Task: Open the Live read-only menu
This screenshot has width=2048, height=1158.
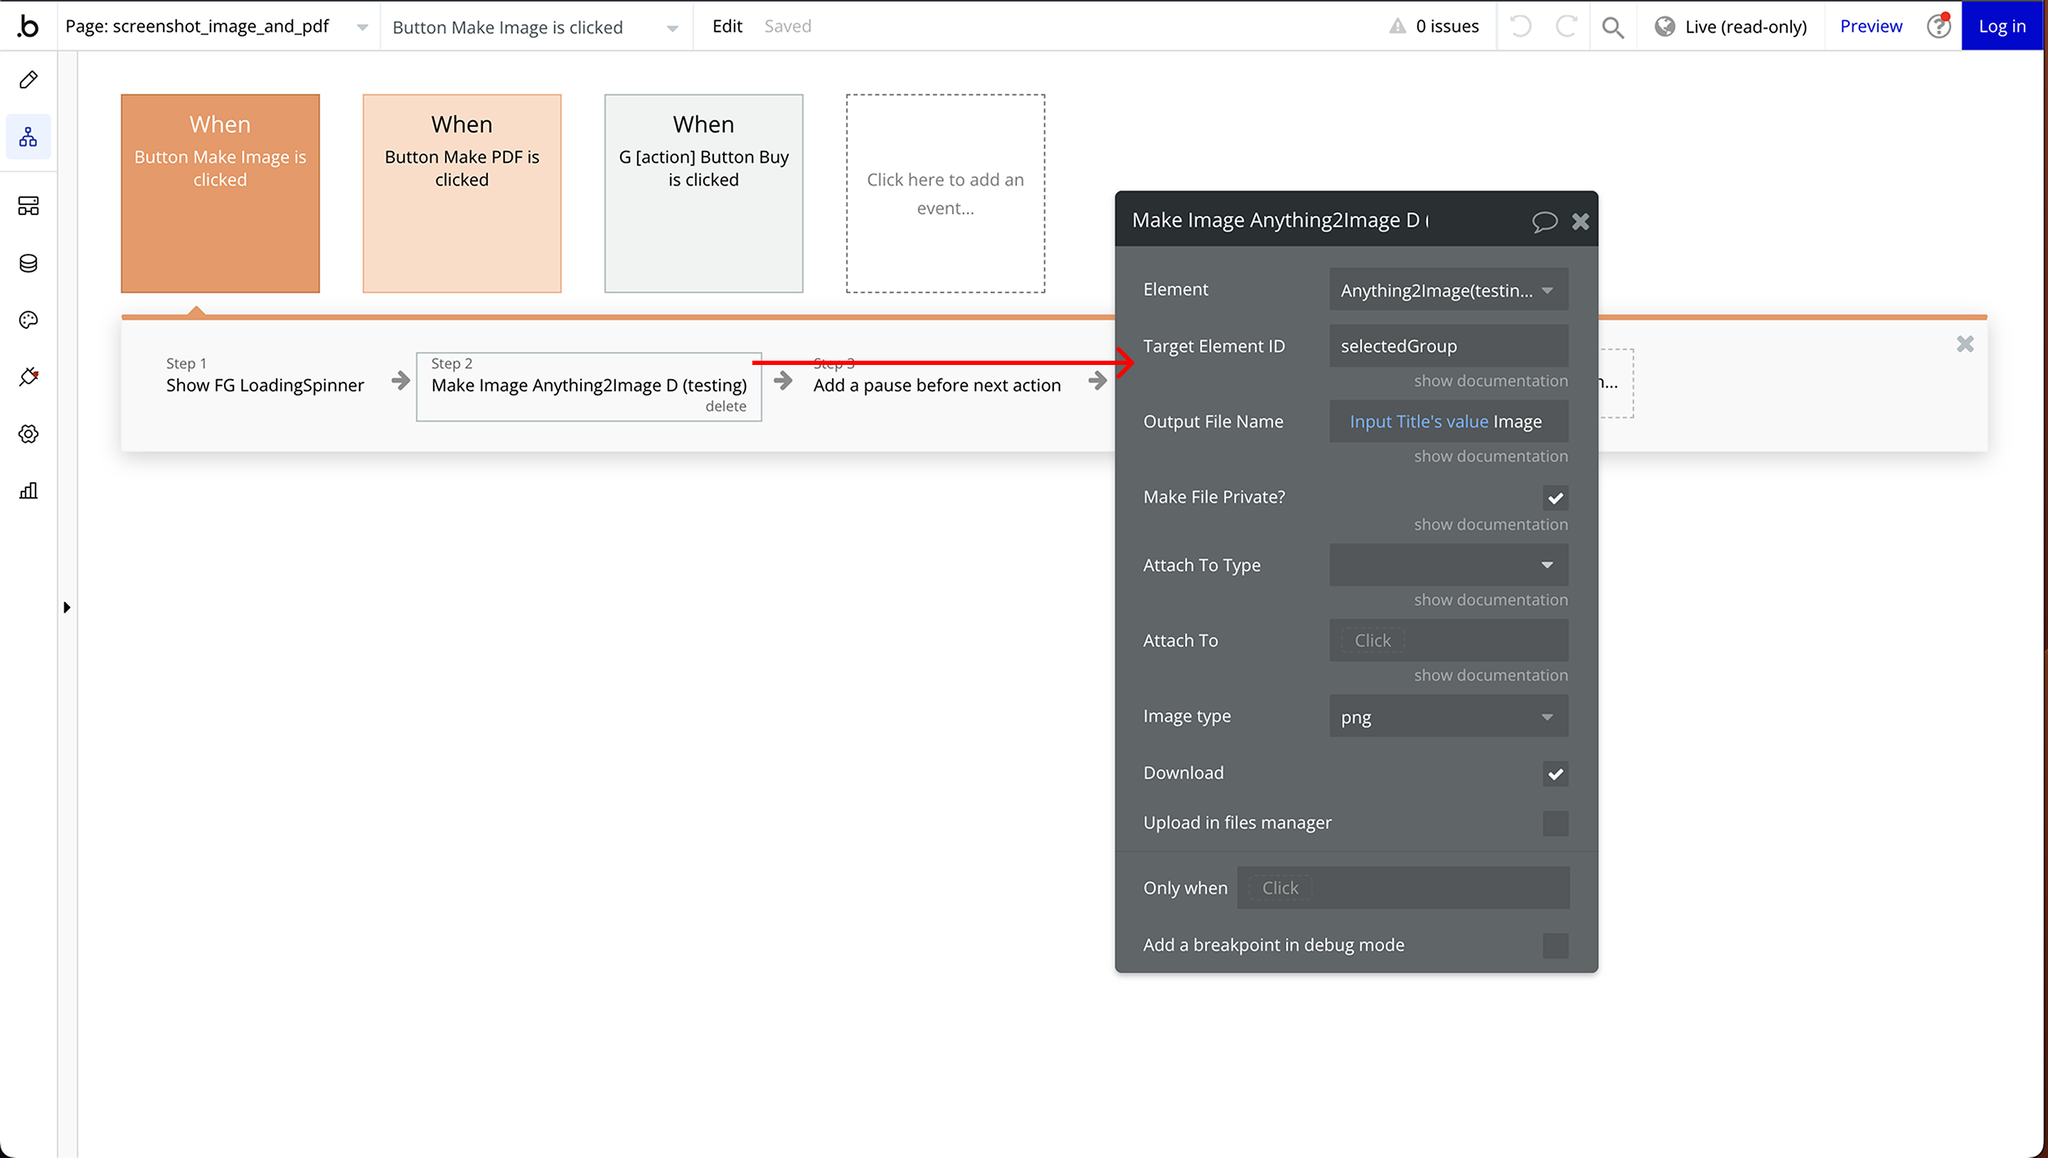Action: 1732,25
